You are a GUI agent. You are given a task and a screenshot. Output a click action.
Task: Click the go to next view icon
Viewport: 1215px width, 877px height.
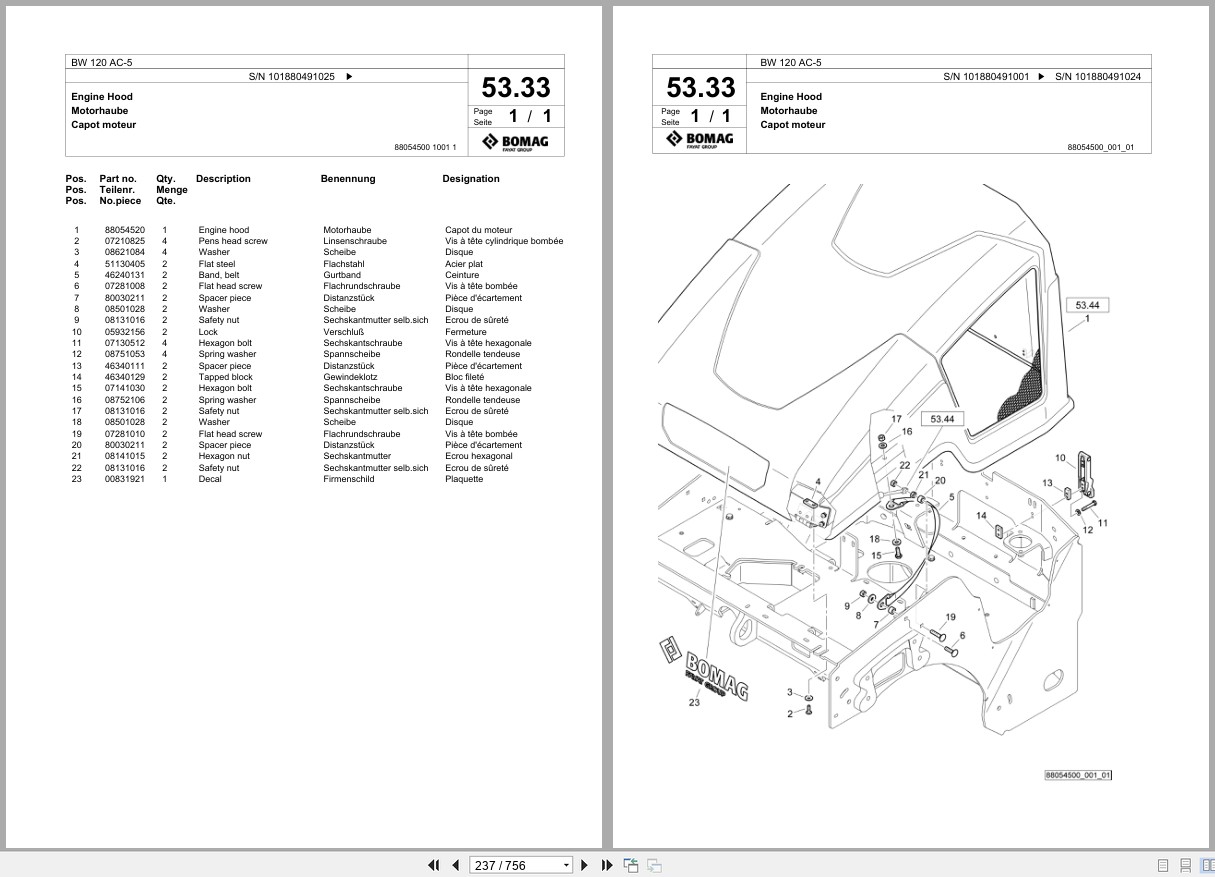[x=654, y=865]
